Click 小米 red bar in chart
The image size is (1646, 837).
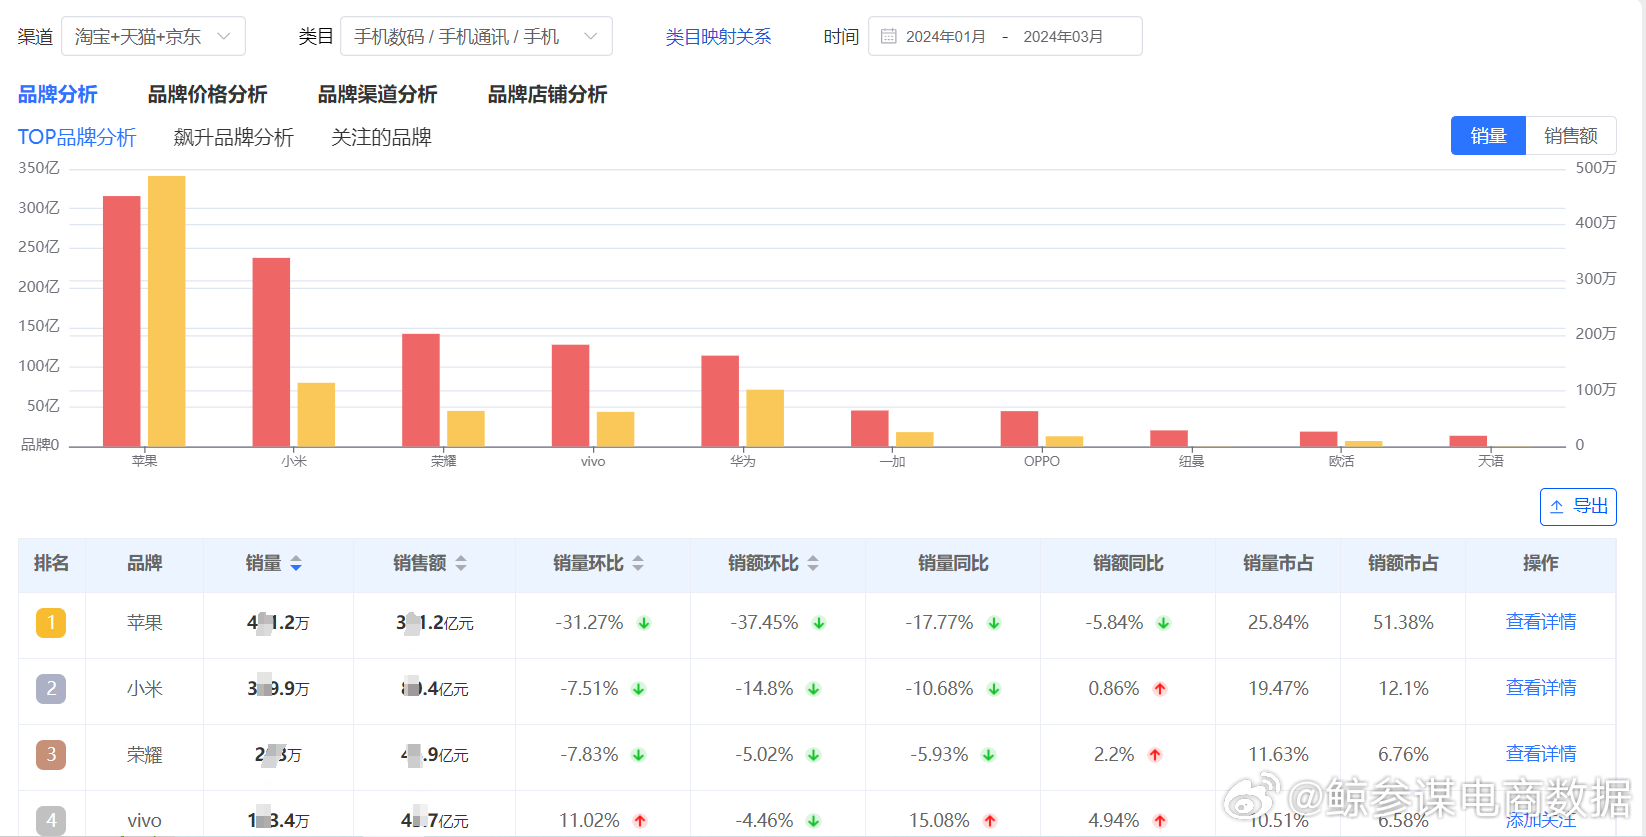pos(271,352)
